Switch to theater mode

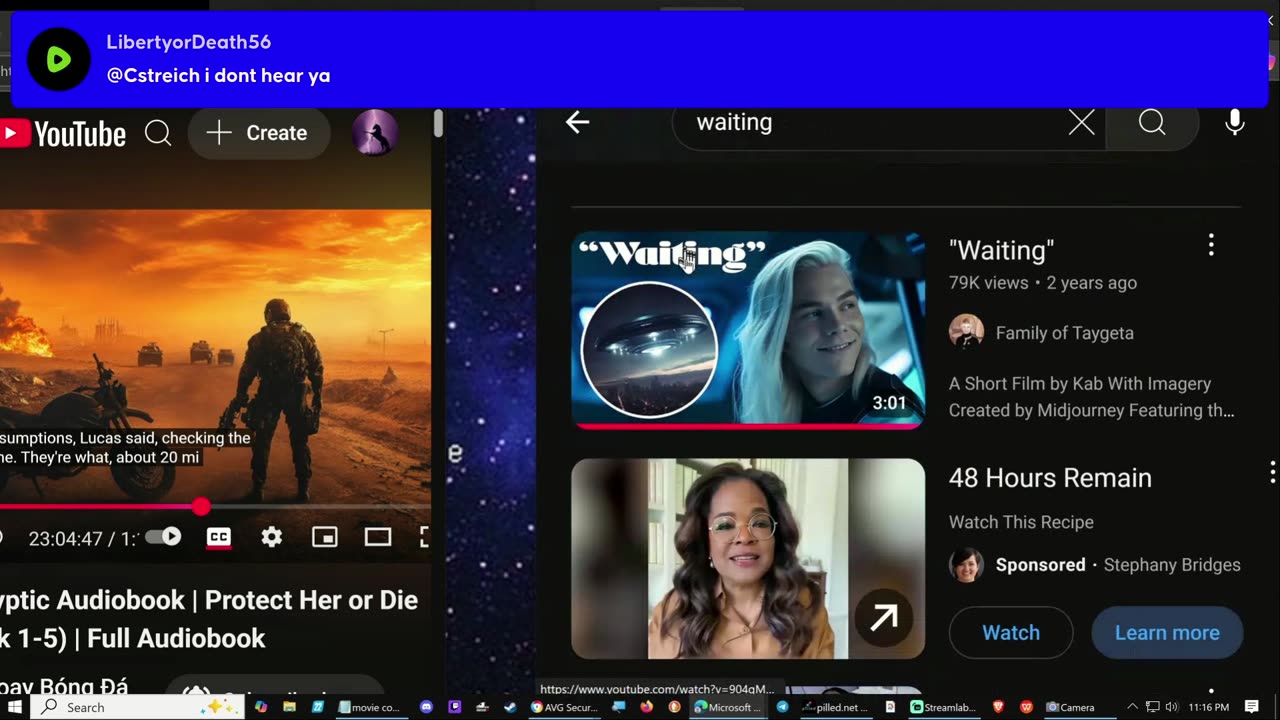(x=377, y=538)
